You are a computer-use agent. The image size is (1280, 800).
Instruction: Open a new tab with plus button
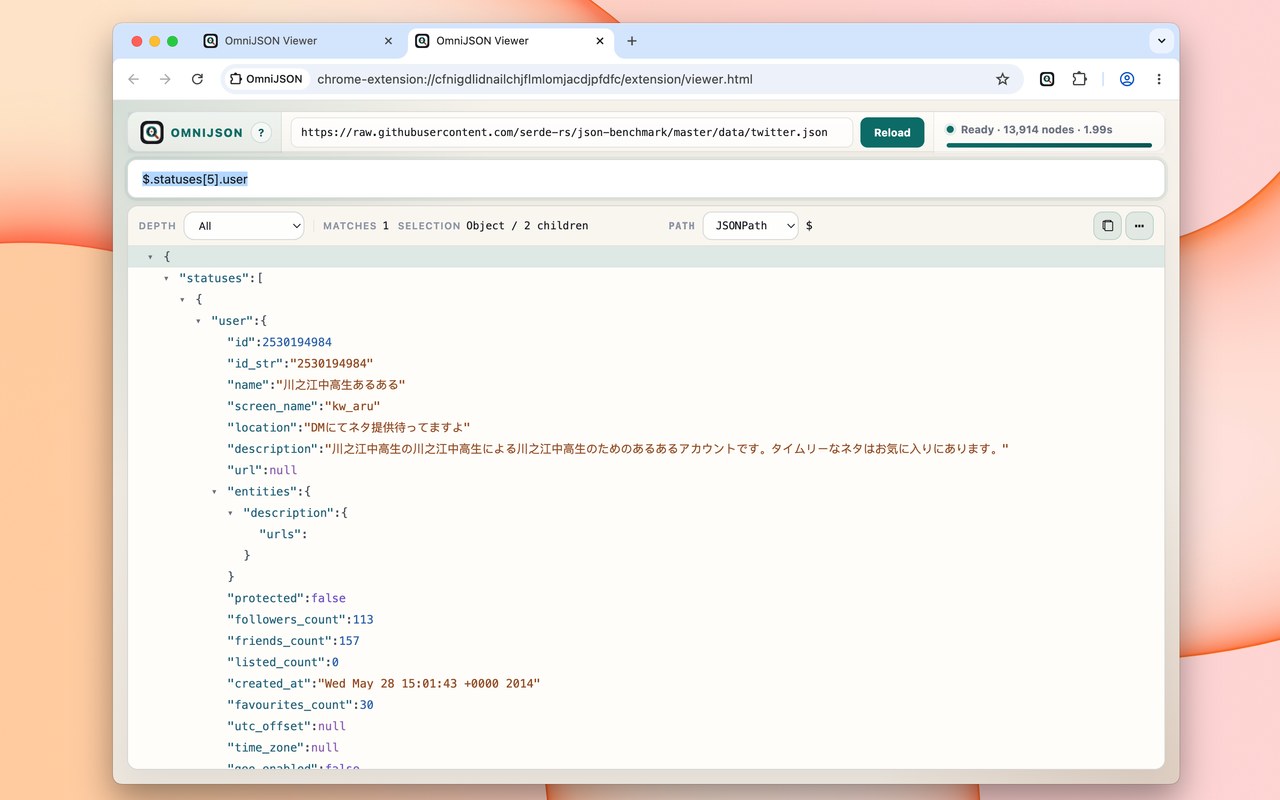pyautogui.click(x=632, y=41)
